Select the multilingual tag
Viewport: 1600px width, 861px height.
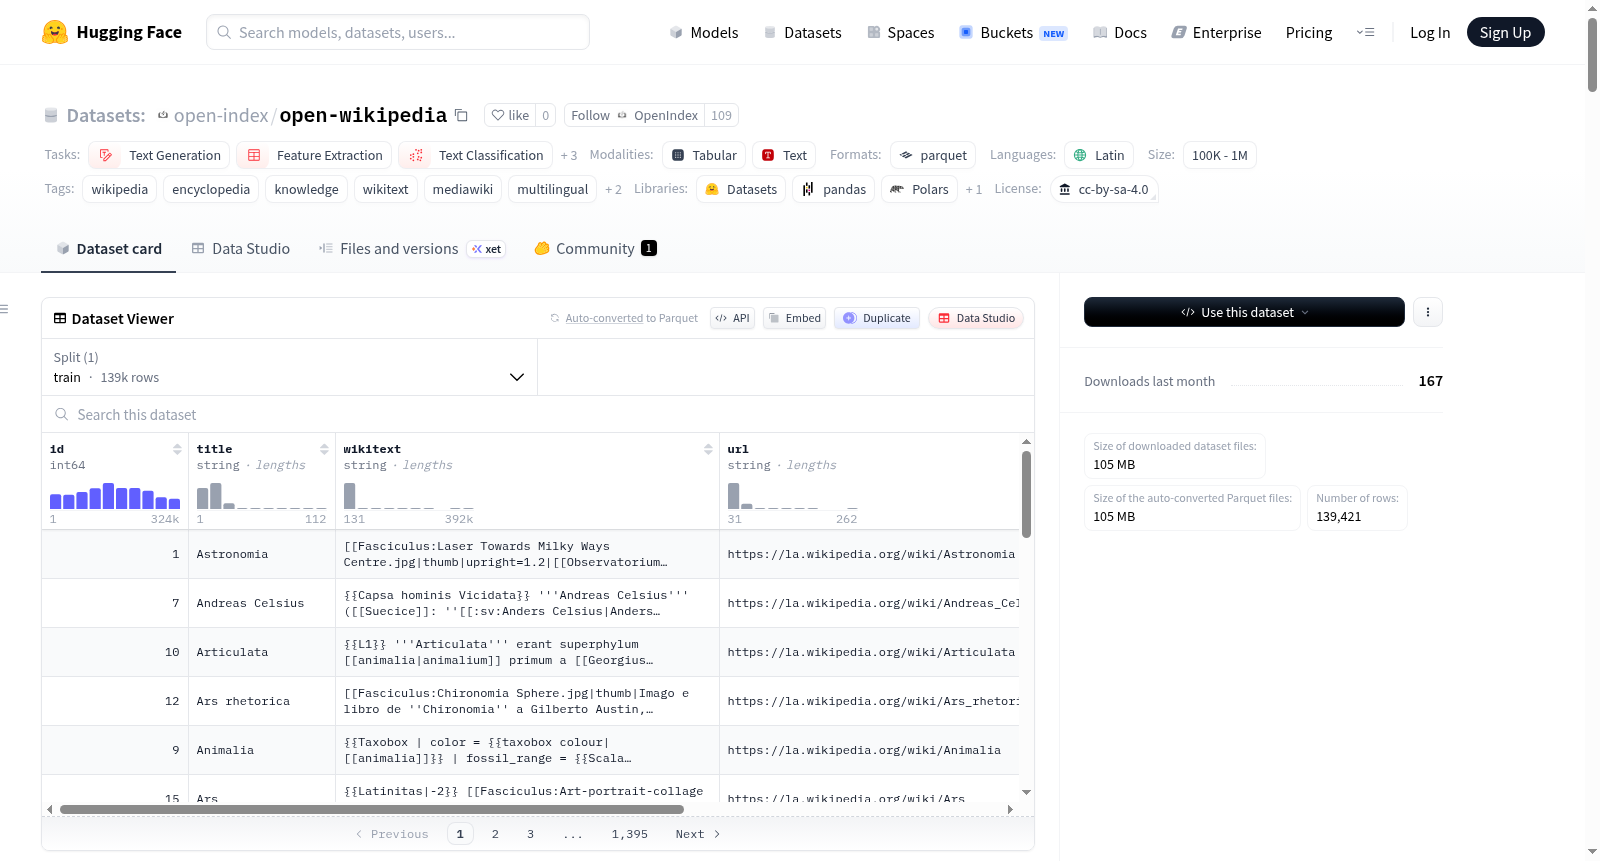click(x=552, y=189)
